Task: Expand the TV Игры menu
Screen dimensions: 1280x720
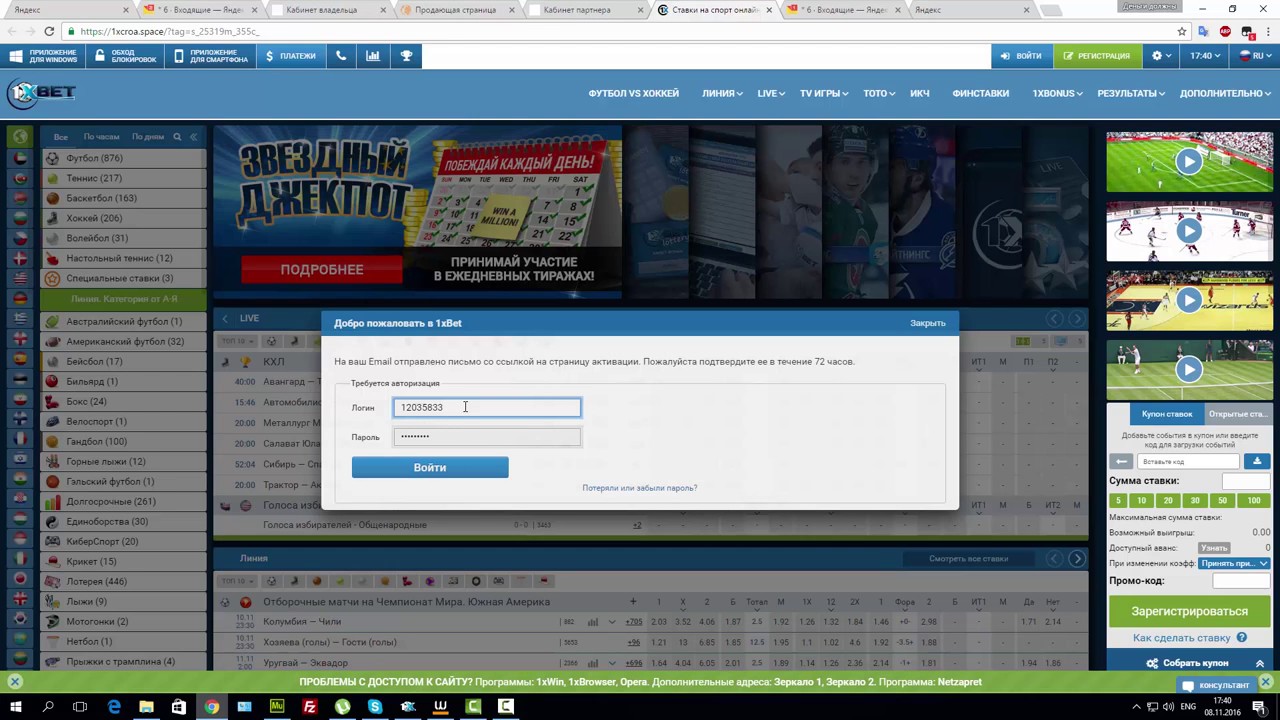Action: (823, 93)
